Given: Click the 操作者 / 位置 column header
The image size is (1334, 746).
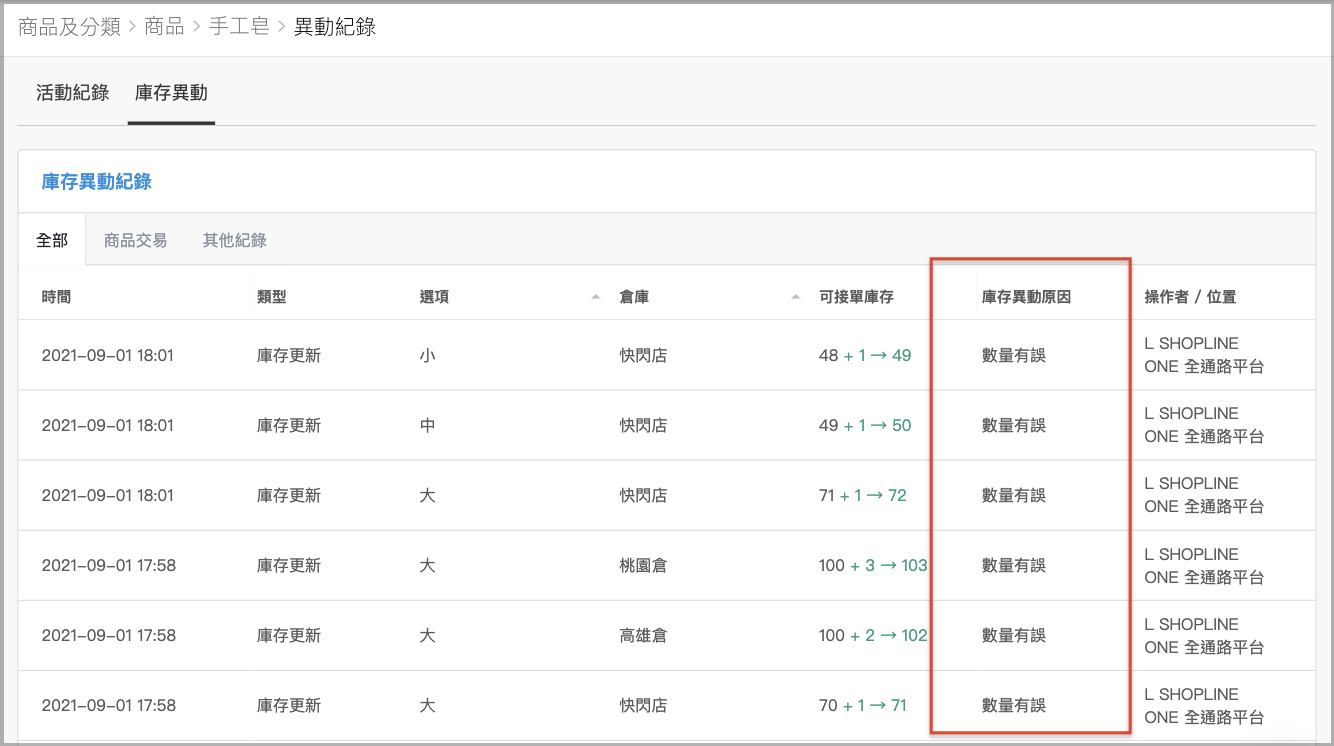Looking at the screenshot, I should click(x=1190, y=297).
